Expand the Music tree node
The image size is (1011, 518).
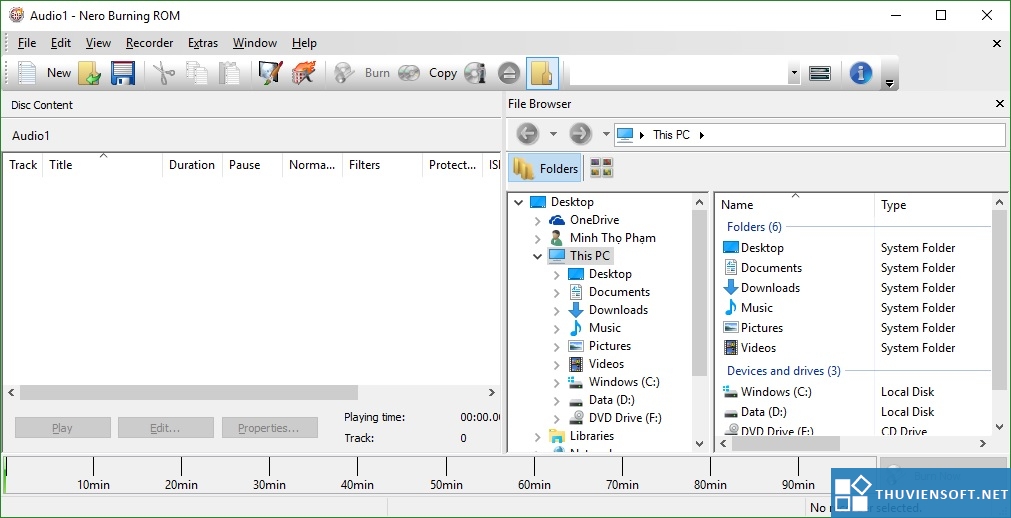pos(556,328)
